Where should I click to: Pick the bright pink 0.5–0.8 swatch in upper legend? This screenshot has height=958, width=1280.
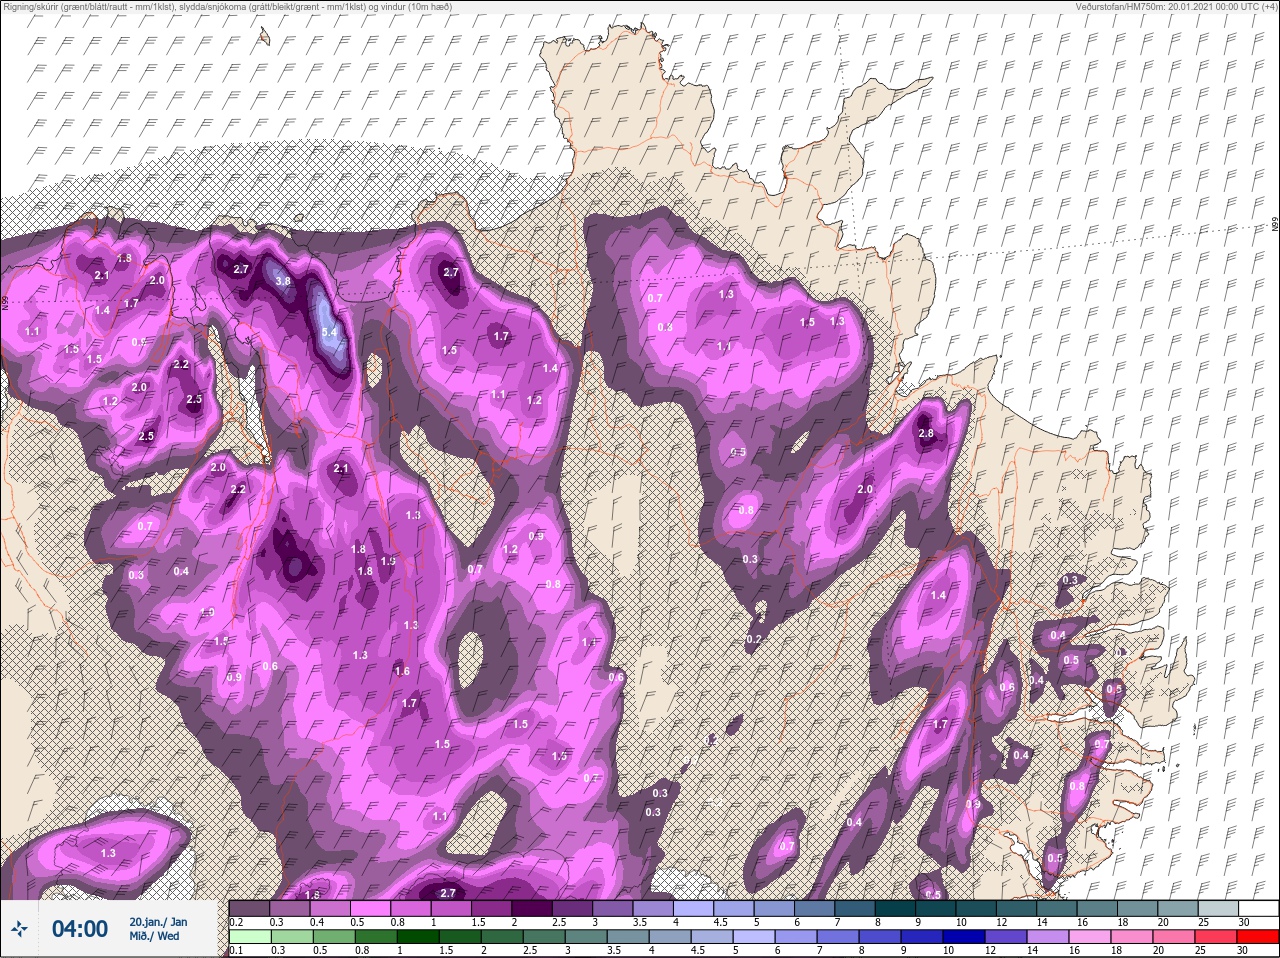click(x=372, y=908)
